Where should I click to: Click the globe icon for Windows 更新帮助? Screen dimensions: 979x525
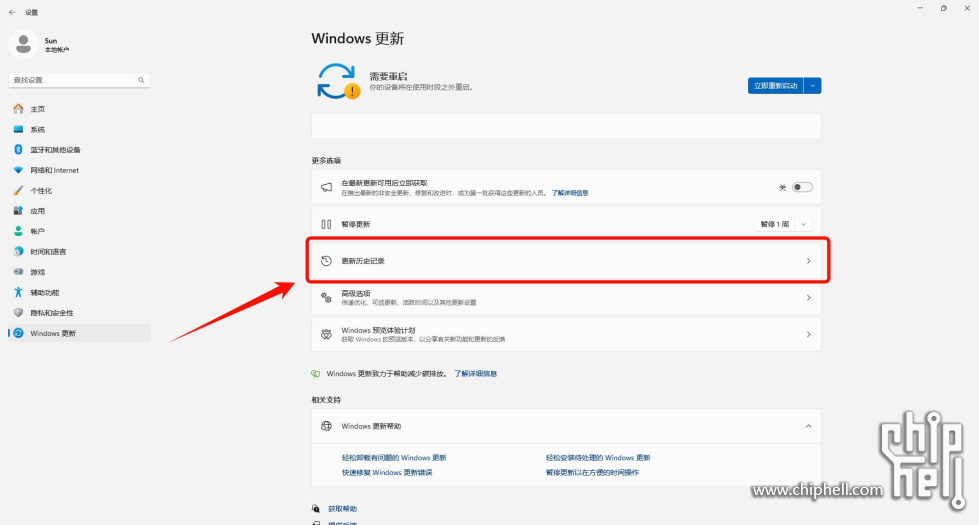click(x=326, y=426)
